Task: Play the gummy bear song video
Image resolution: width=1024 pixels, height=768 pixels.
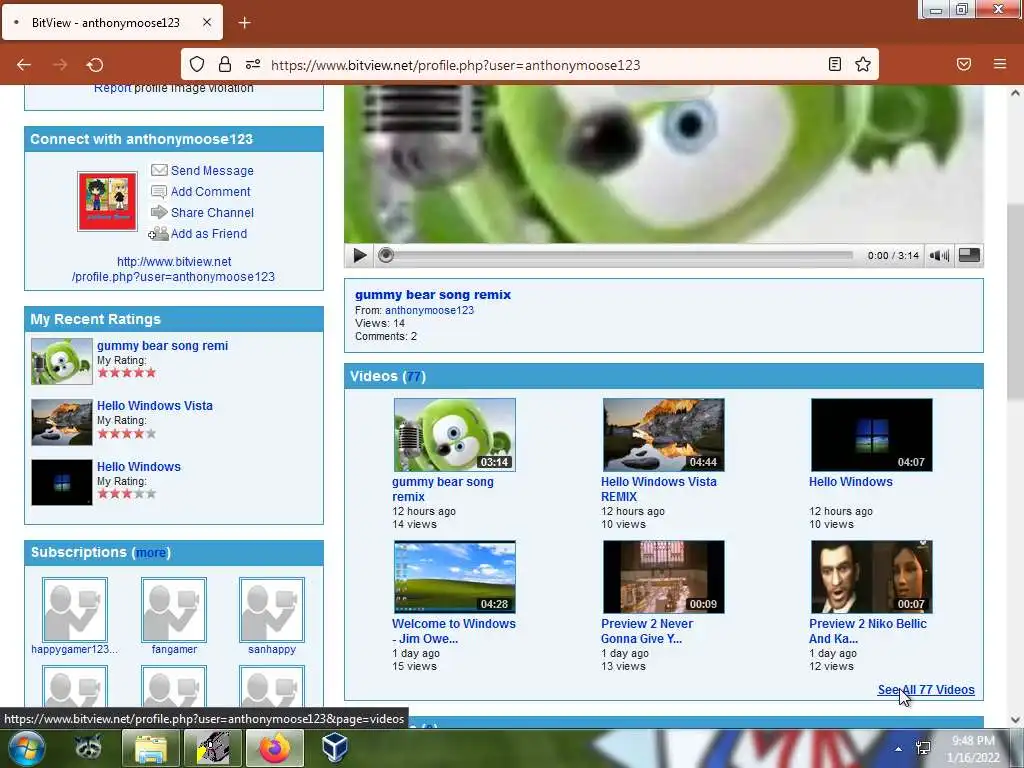Action: click(359, 255)
